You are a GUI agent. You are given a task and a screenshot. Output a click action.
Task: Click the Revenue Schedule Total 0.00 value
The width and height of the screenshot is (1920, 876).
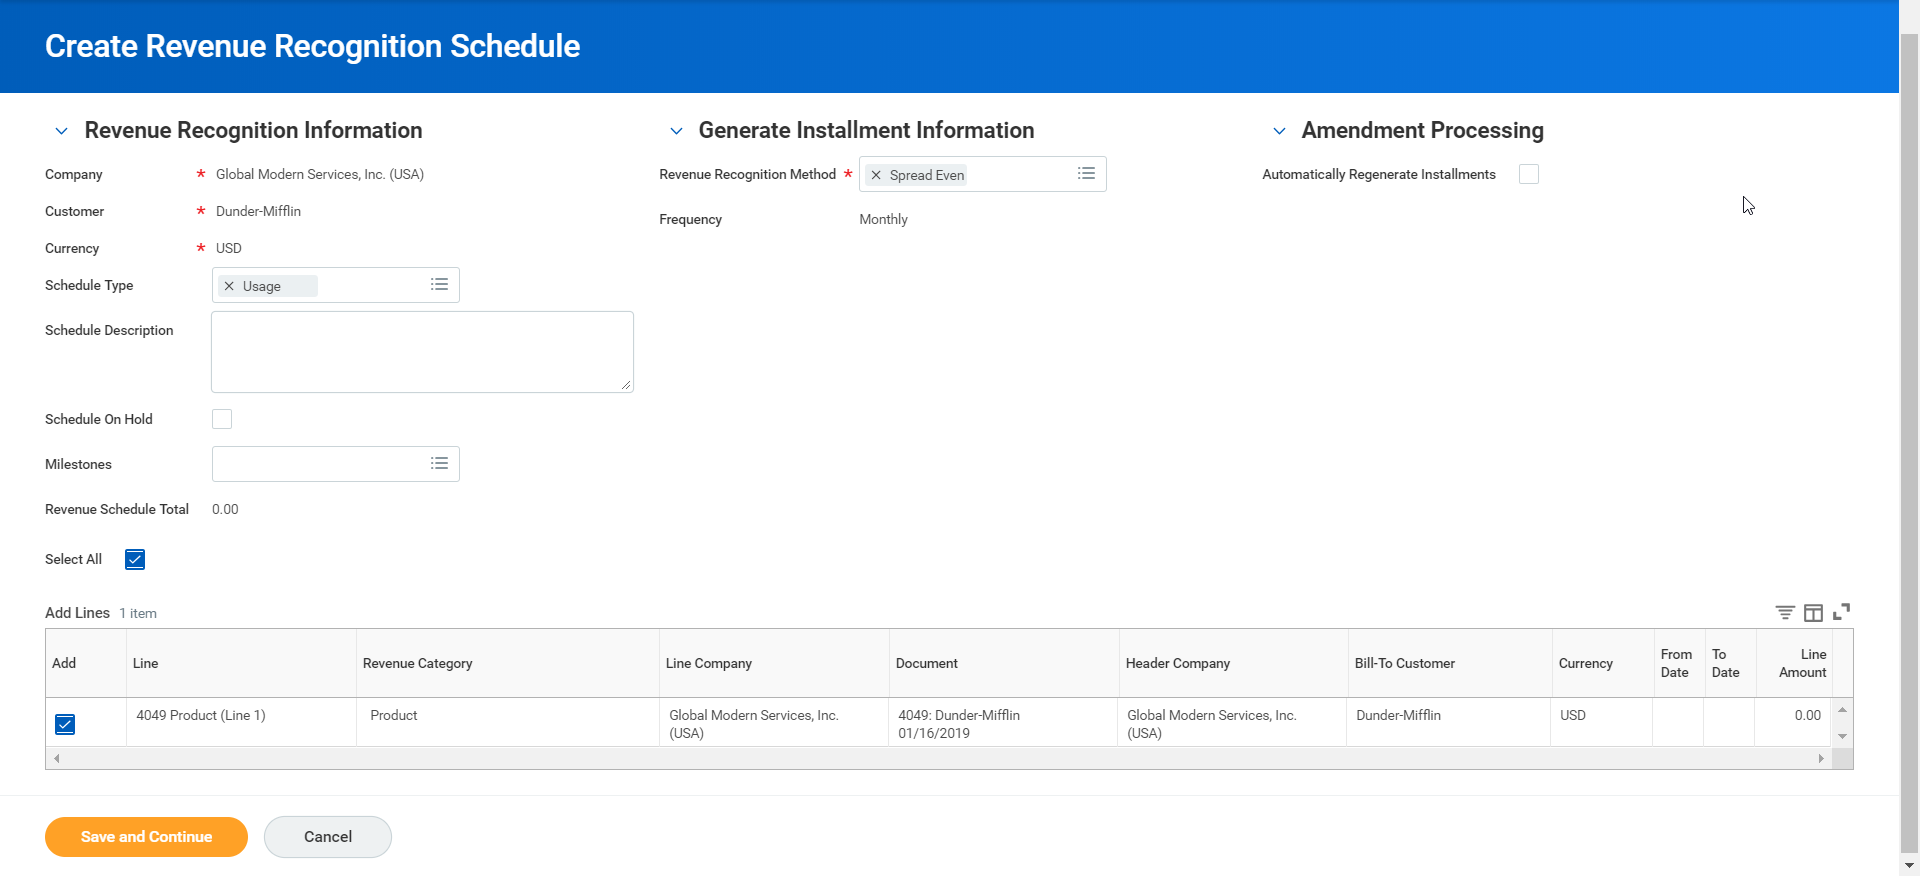pos(225,509)
